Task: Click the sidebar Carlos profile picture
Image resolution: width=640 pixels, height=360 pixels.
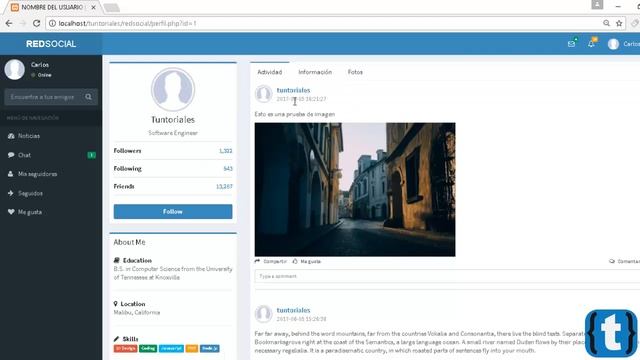Action: point(14,69)
